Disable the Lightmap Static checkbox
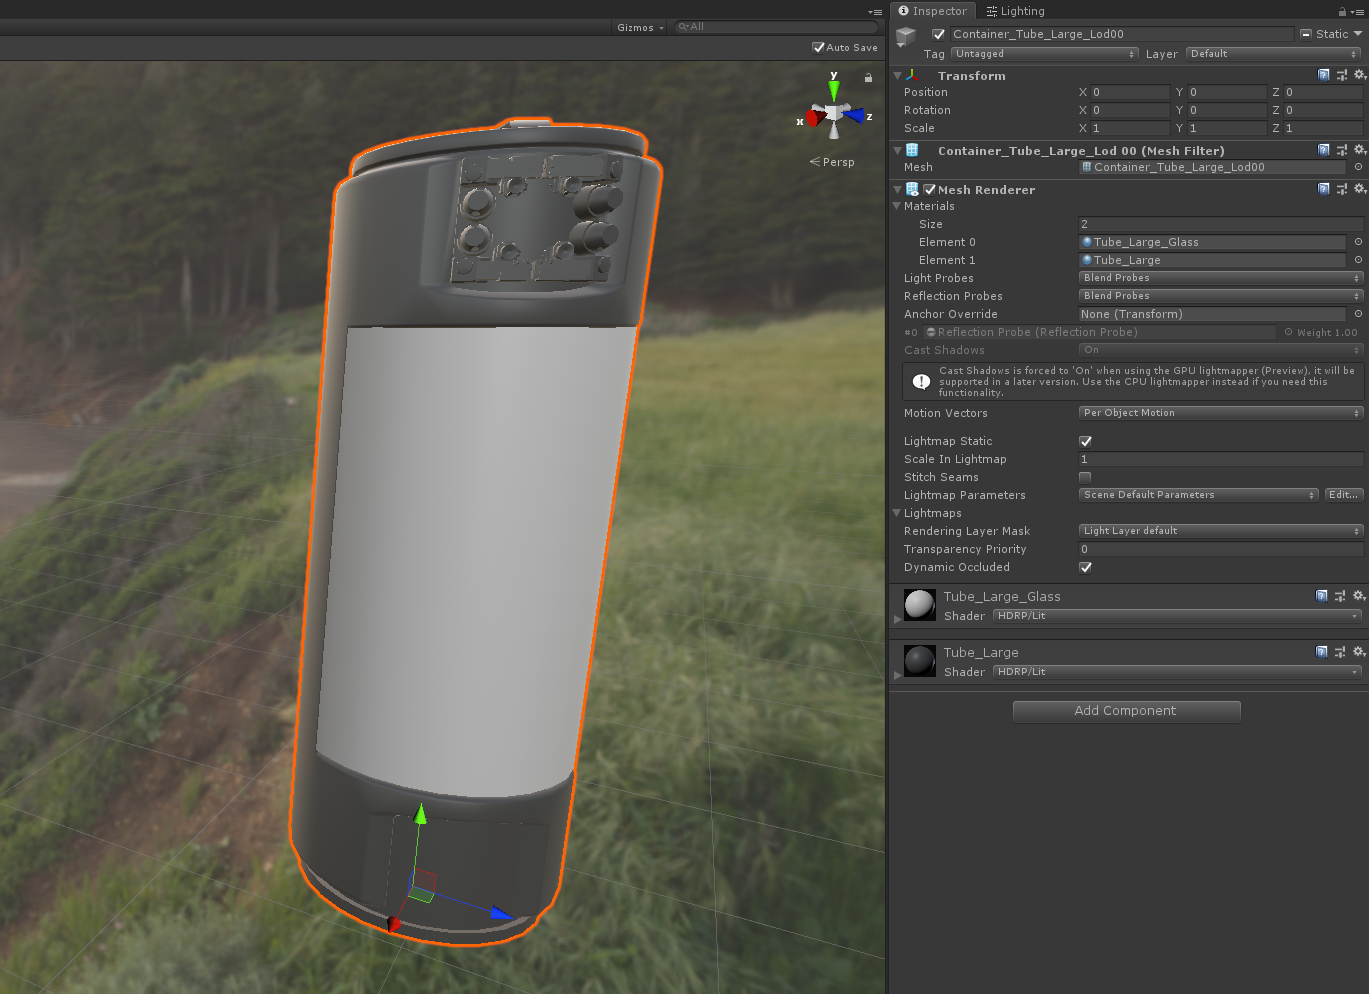Screen dimensions: 1369x994 click(1085, 441)
